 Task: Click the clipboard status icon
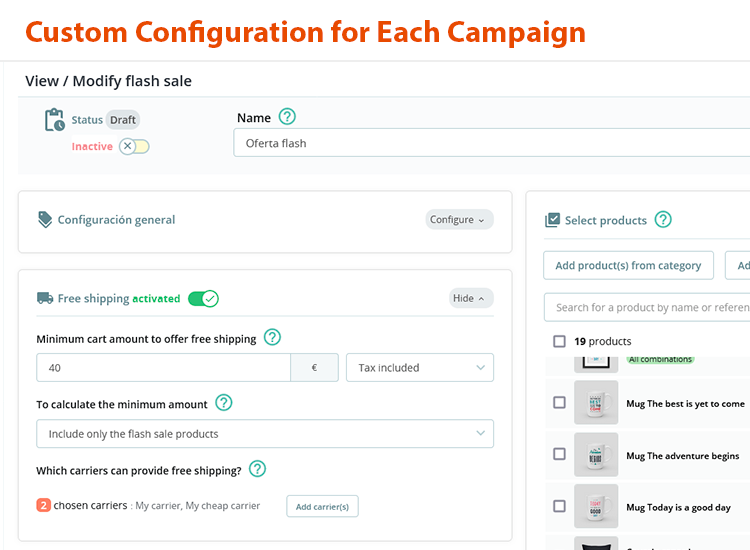[54, 121]
